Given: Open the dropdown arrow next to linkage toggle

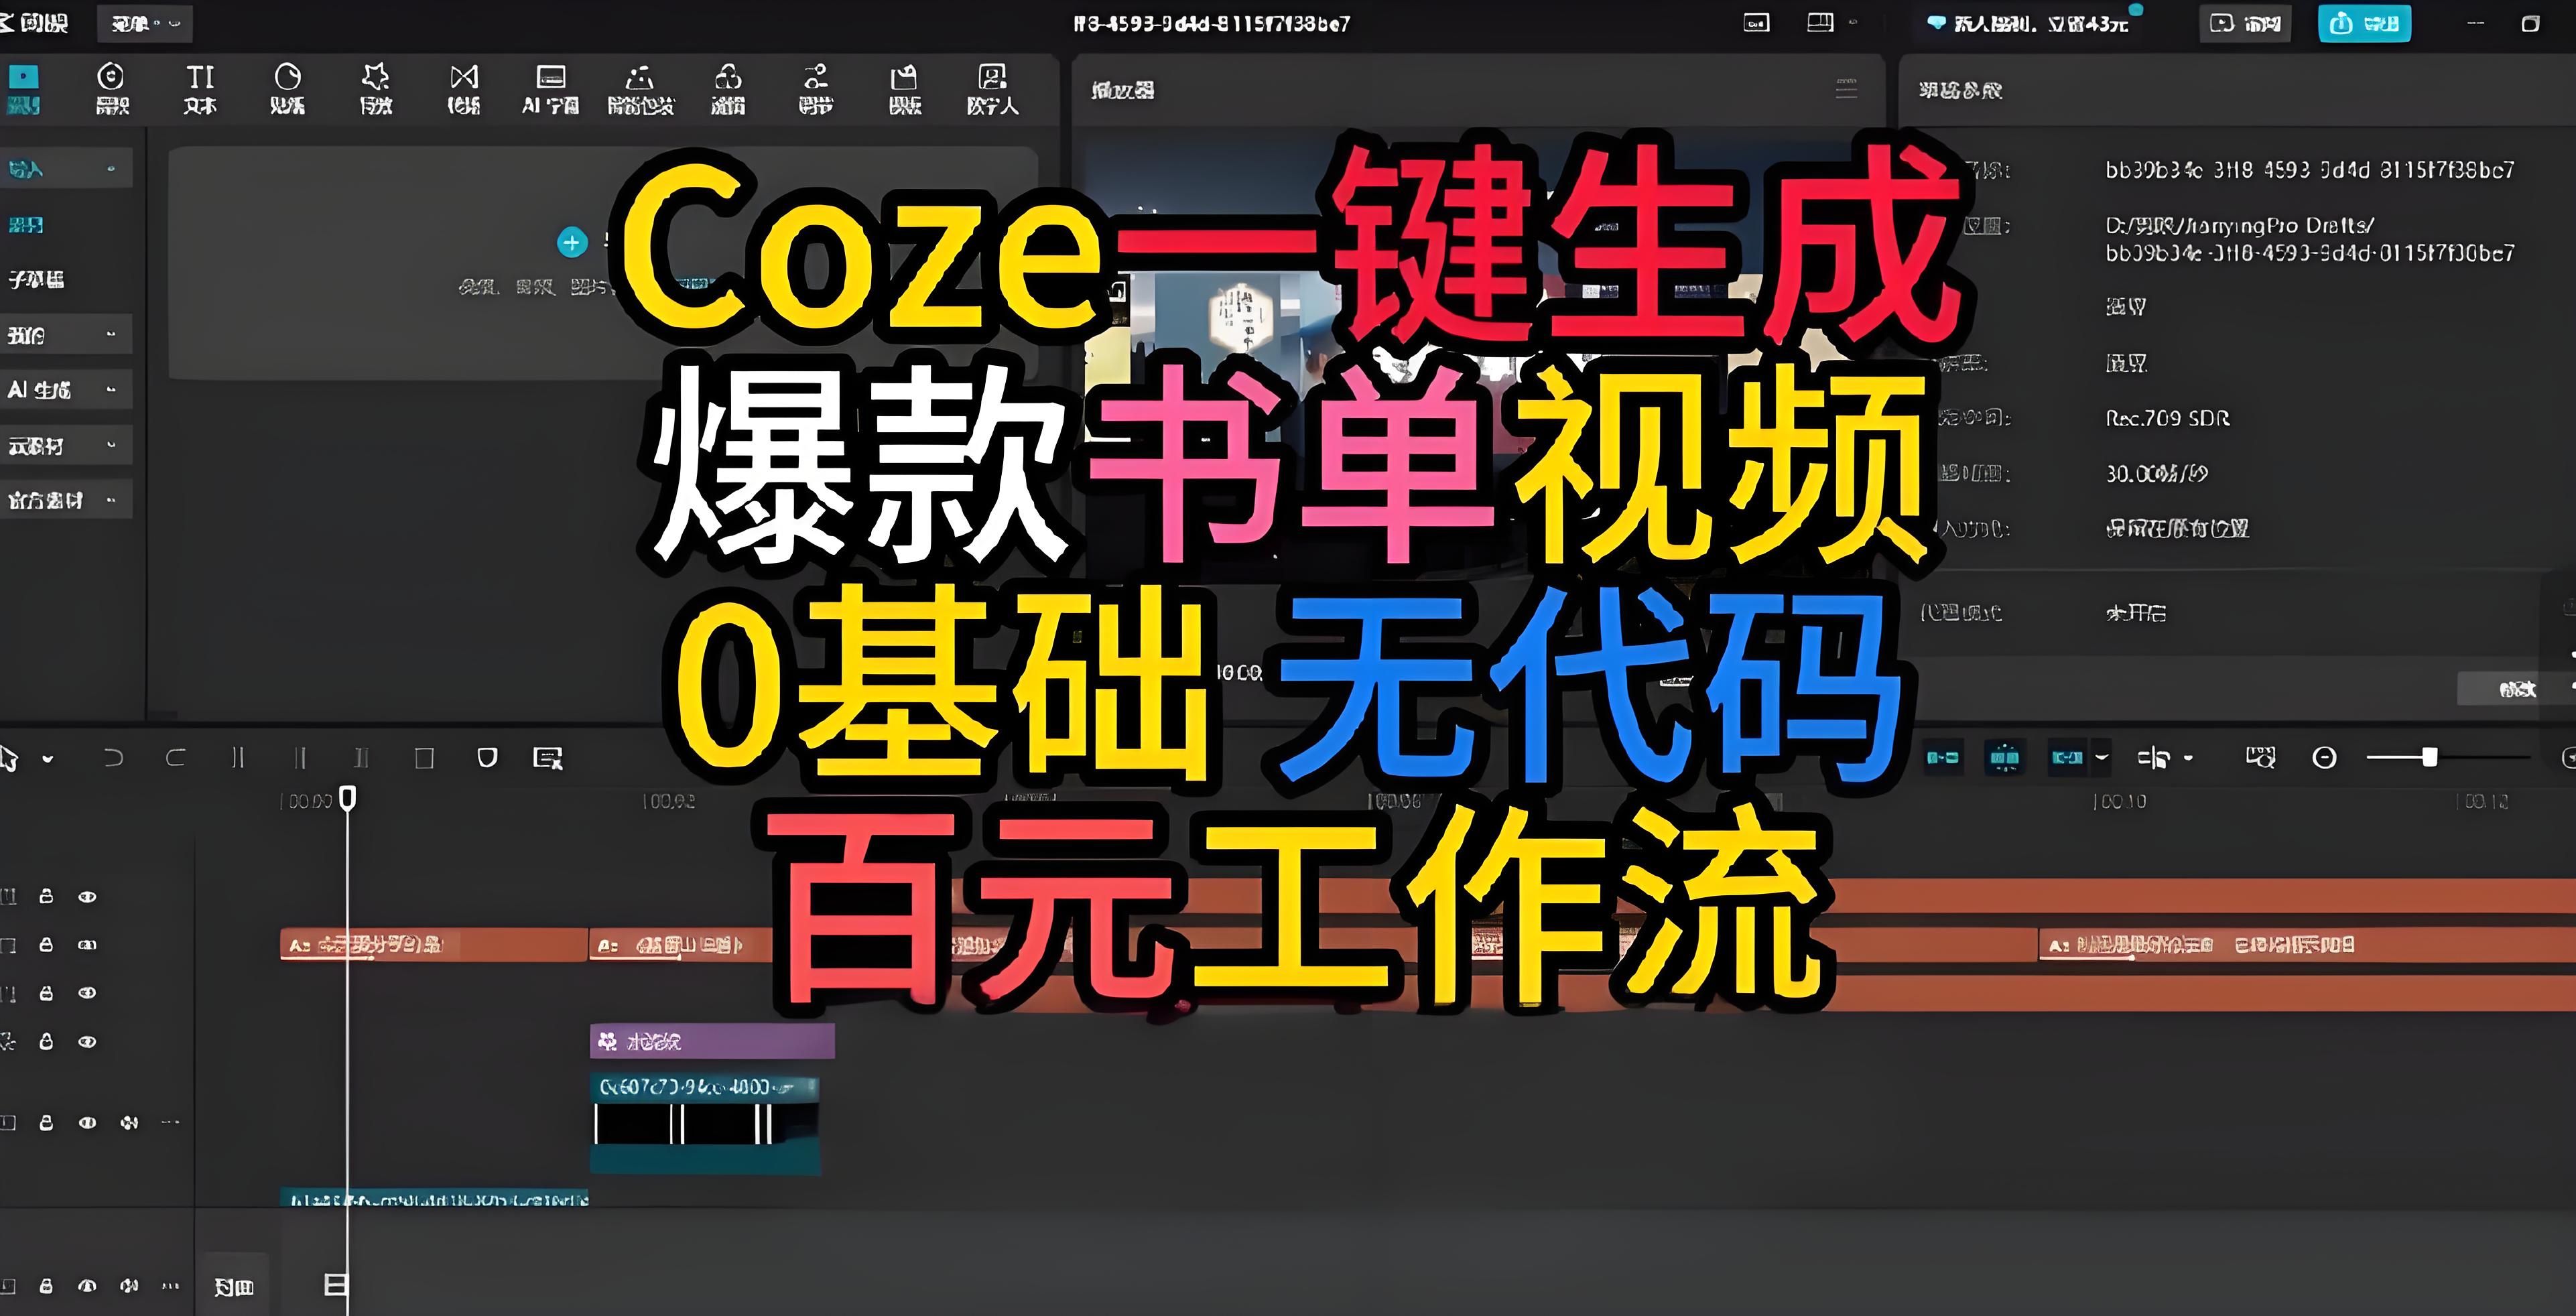Looking at the screenshot, I should [2101, 758].
